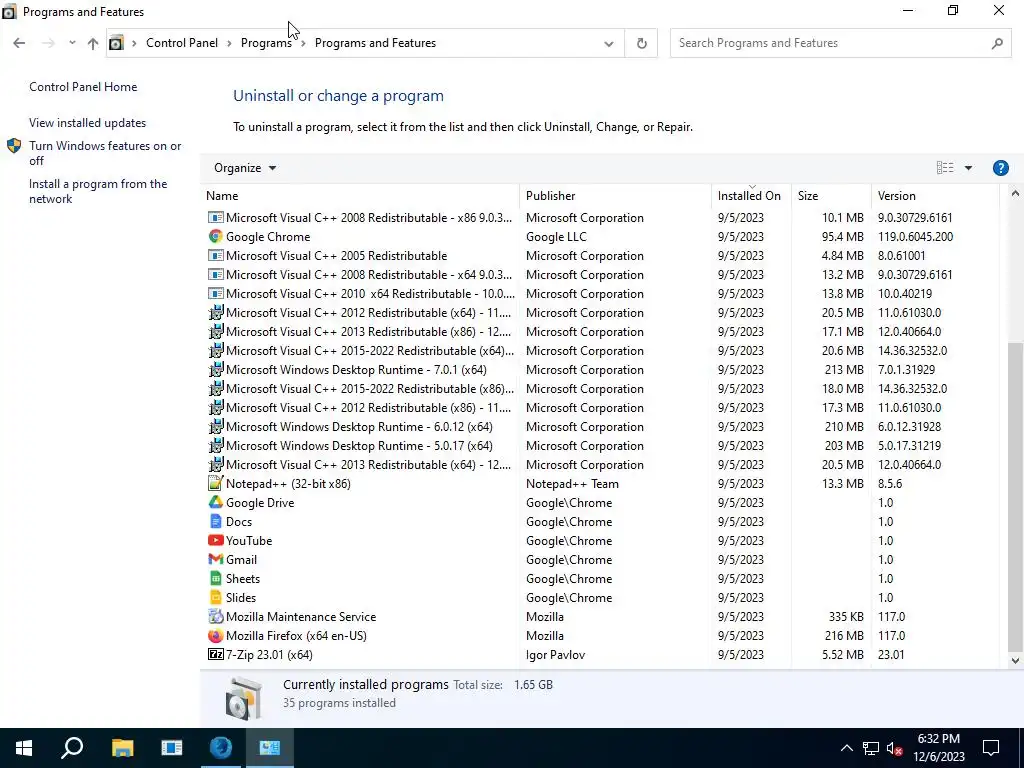This screenshot has height=768, width=1024.
Task: Click Programs and Features breadcrumb
Action: tap(375, 43)
